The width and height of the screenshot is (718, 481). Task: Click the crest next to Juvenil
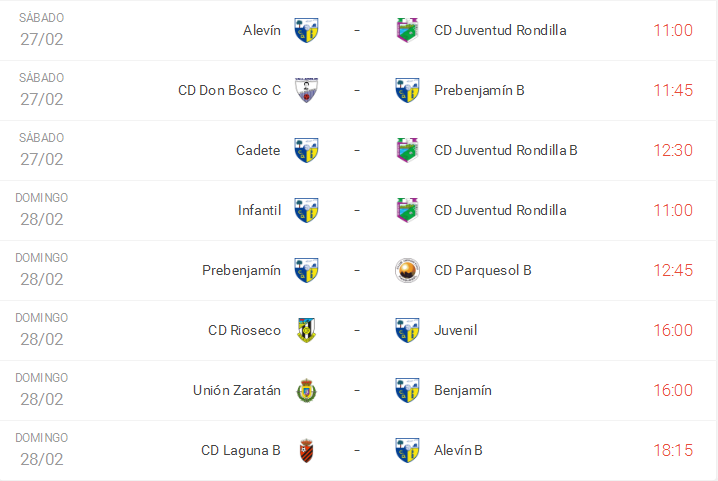click(407, 330)
